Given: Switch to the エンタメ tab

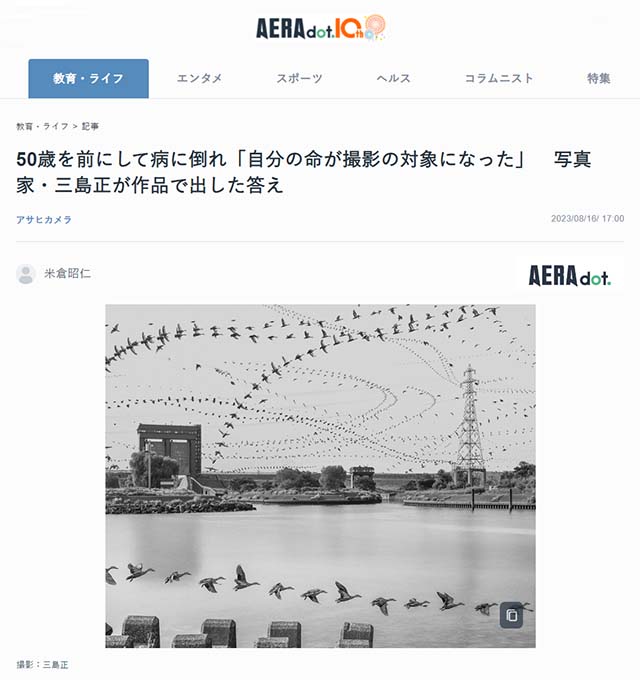Looking at the screenshot, I should click(x=199, y=78).
